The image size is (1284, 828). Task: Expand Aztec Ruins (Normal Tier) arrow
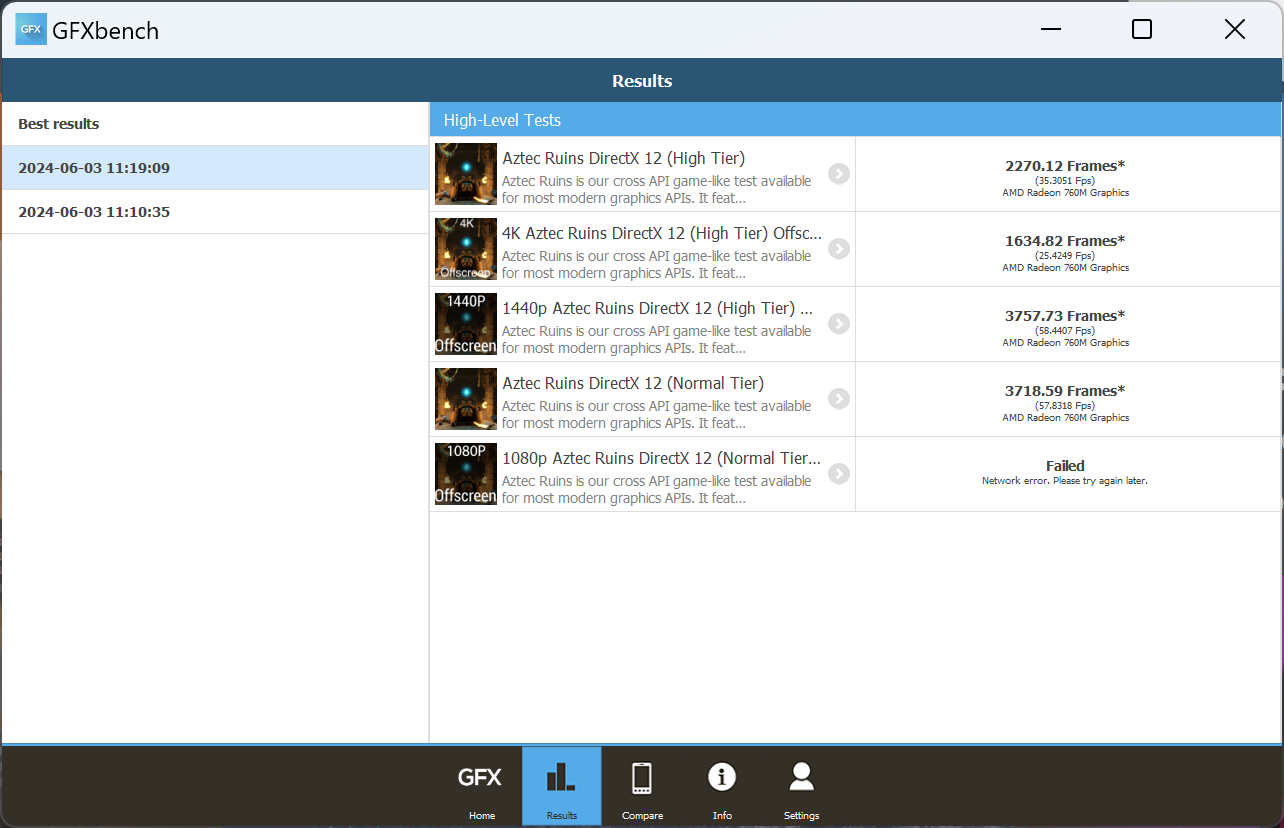pyautogui.click(x=839, y=399)
